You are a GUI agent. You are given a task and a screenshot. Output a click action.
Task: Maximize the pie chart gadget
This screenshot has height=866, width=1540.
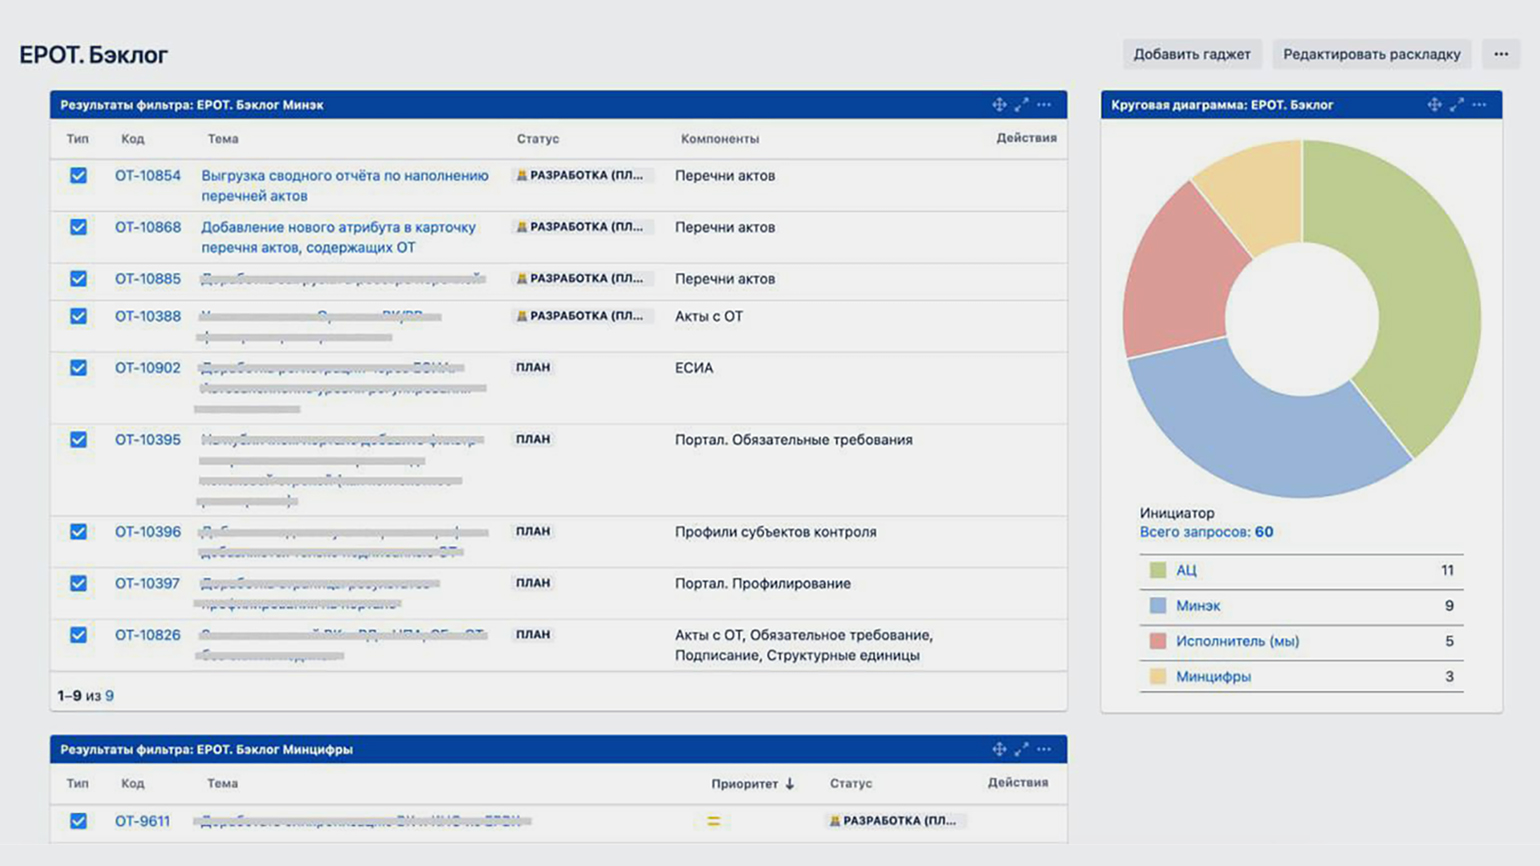(1457, 105)
